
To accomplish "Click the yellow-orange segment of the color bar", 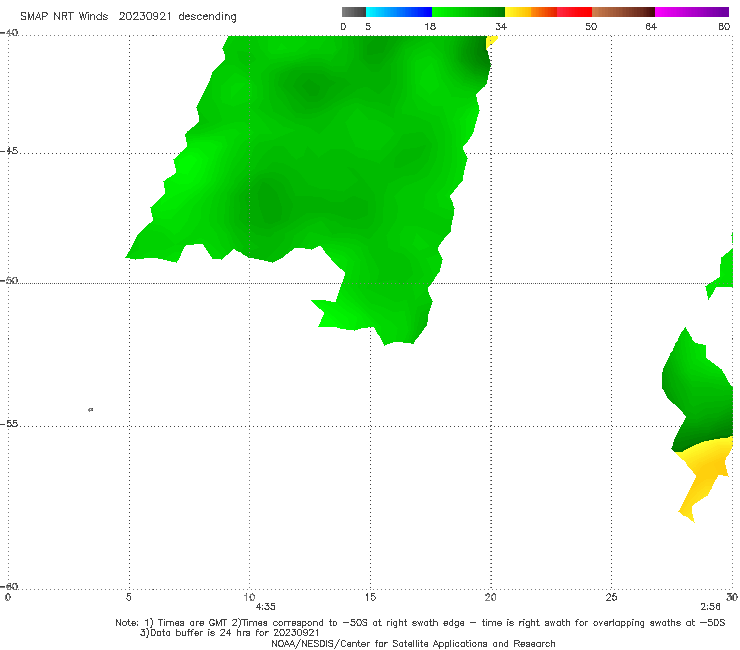I will pyautogui.click(x=530, y=12).
